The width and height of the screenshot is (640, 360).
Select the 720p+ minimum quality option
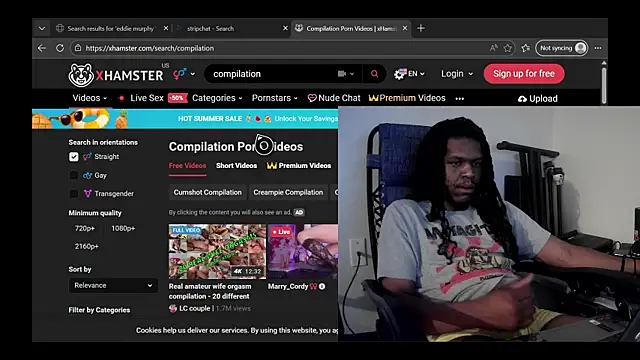(85, 229)
